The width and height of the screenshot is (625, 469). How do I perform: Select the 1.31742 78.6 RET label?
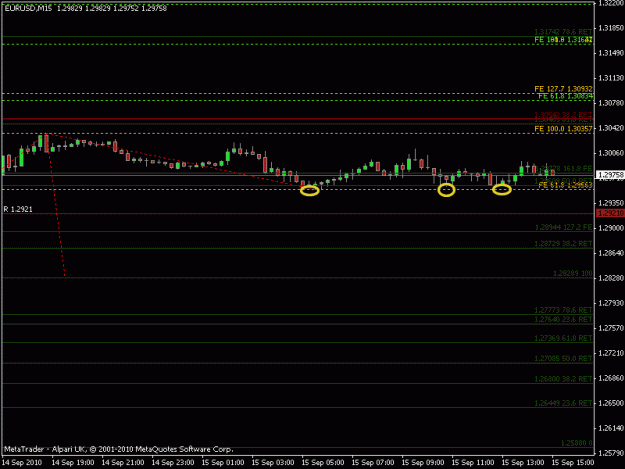(563, 31)
